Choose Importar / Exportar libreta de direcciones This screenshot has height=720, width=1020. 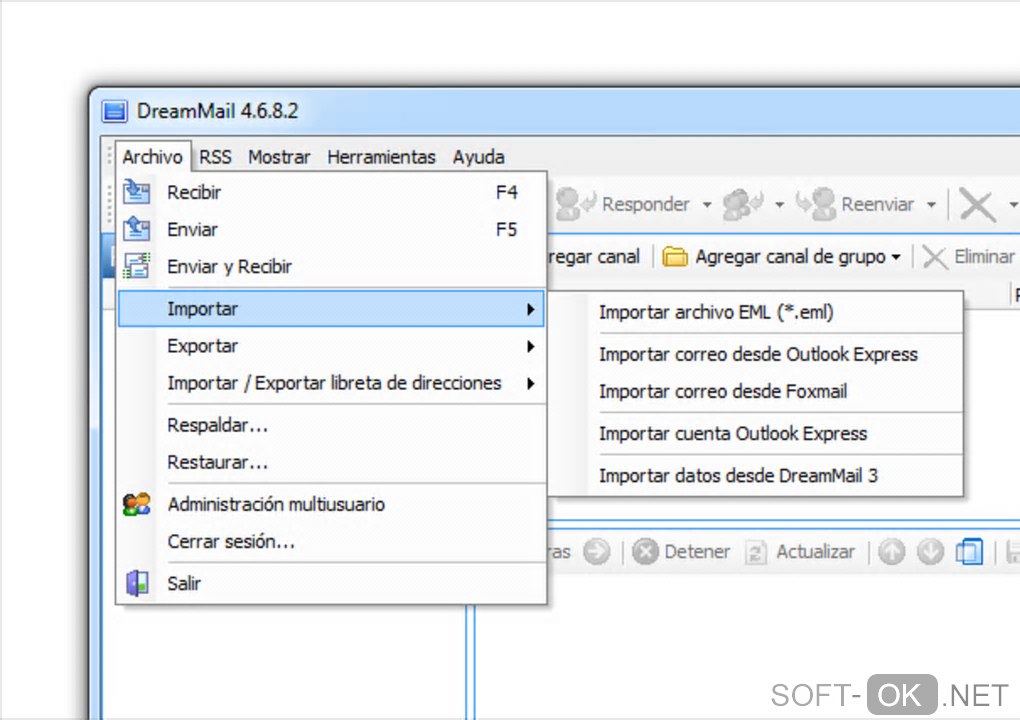(x=331, y=383)
